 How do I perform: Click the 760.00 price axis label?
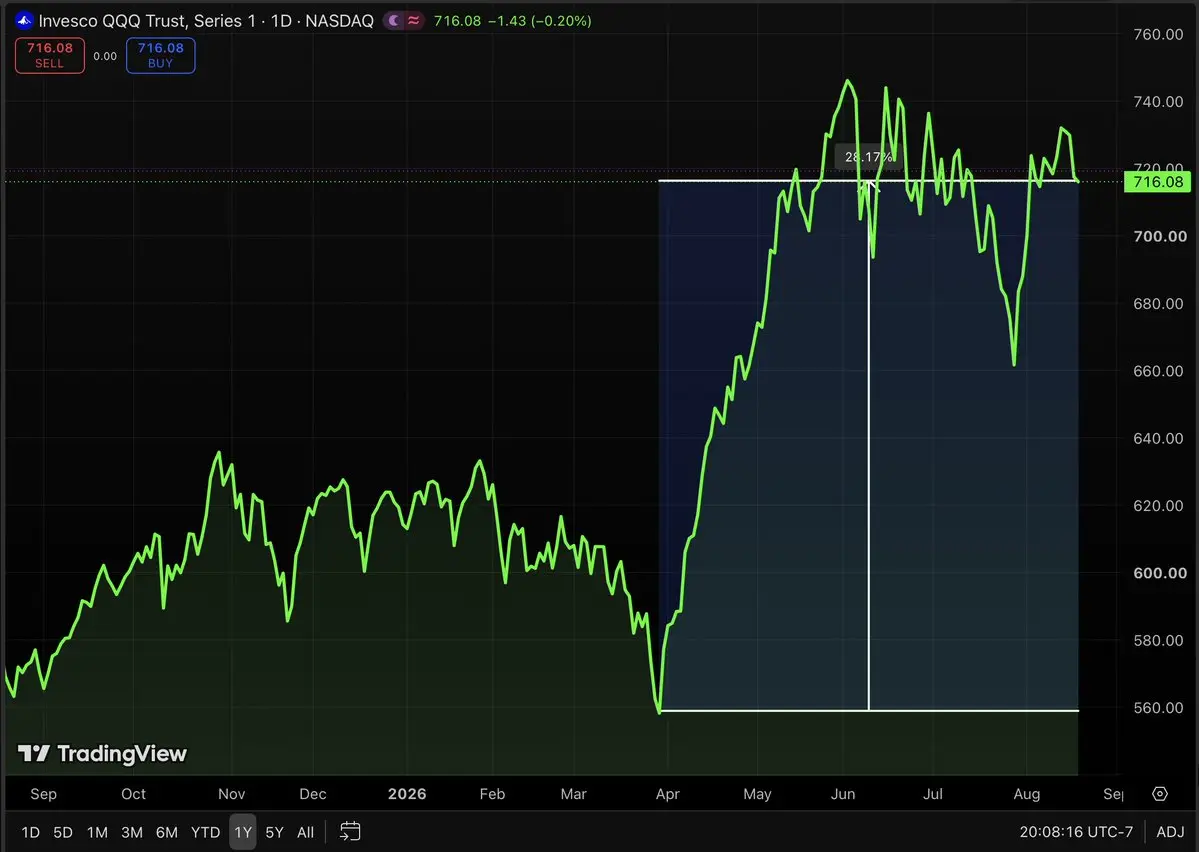pos(1158,34)
